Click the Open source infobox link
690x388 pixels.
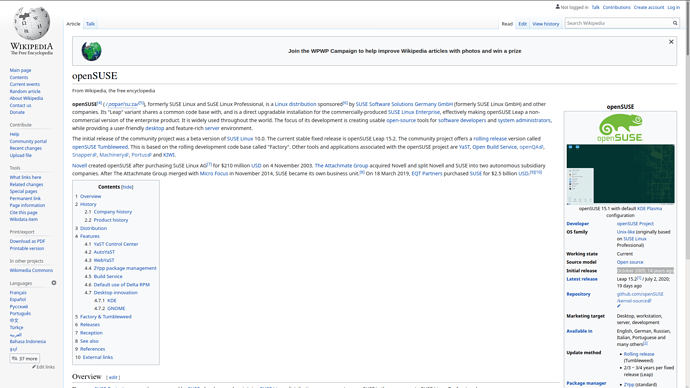pyautogui.click(x=630, y=262)
